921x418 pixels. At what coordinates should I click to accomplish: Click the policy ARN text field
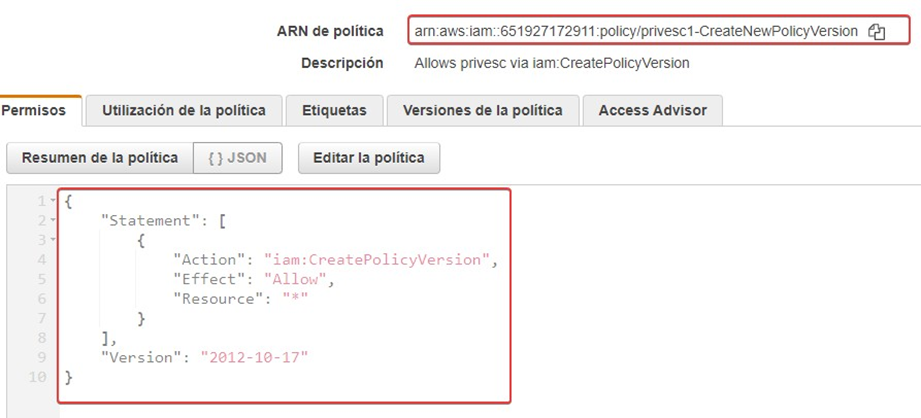[x=635, y=31]
